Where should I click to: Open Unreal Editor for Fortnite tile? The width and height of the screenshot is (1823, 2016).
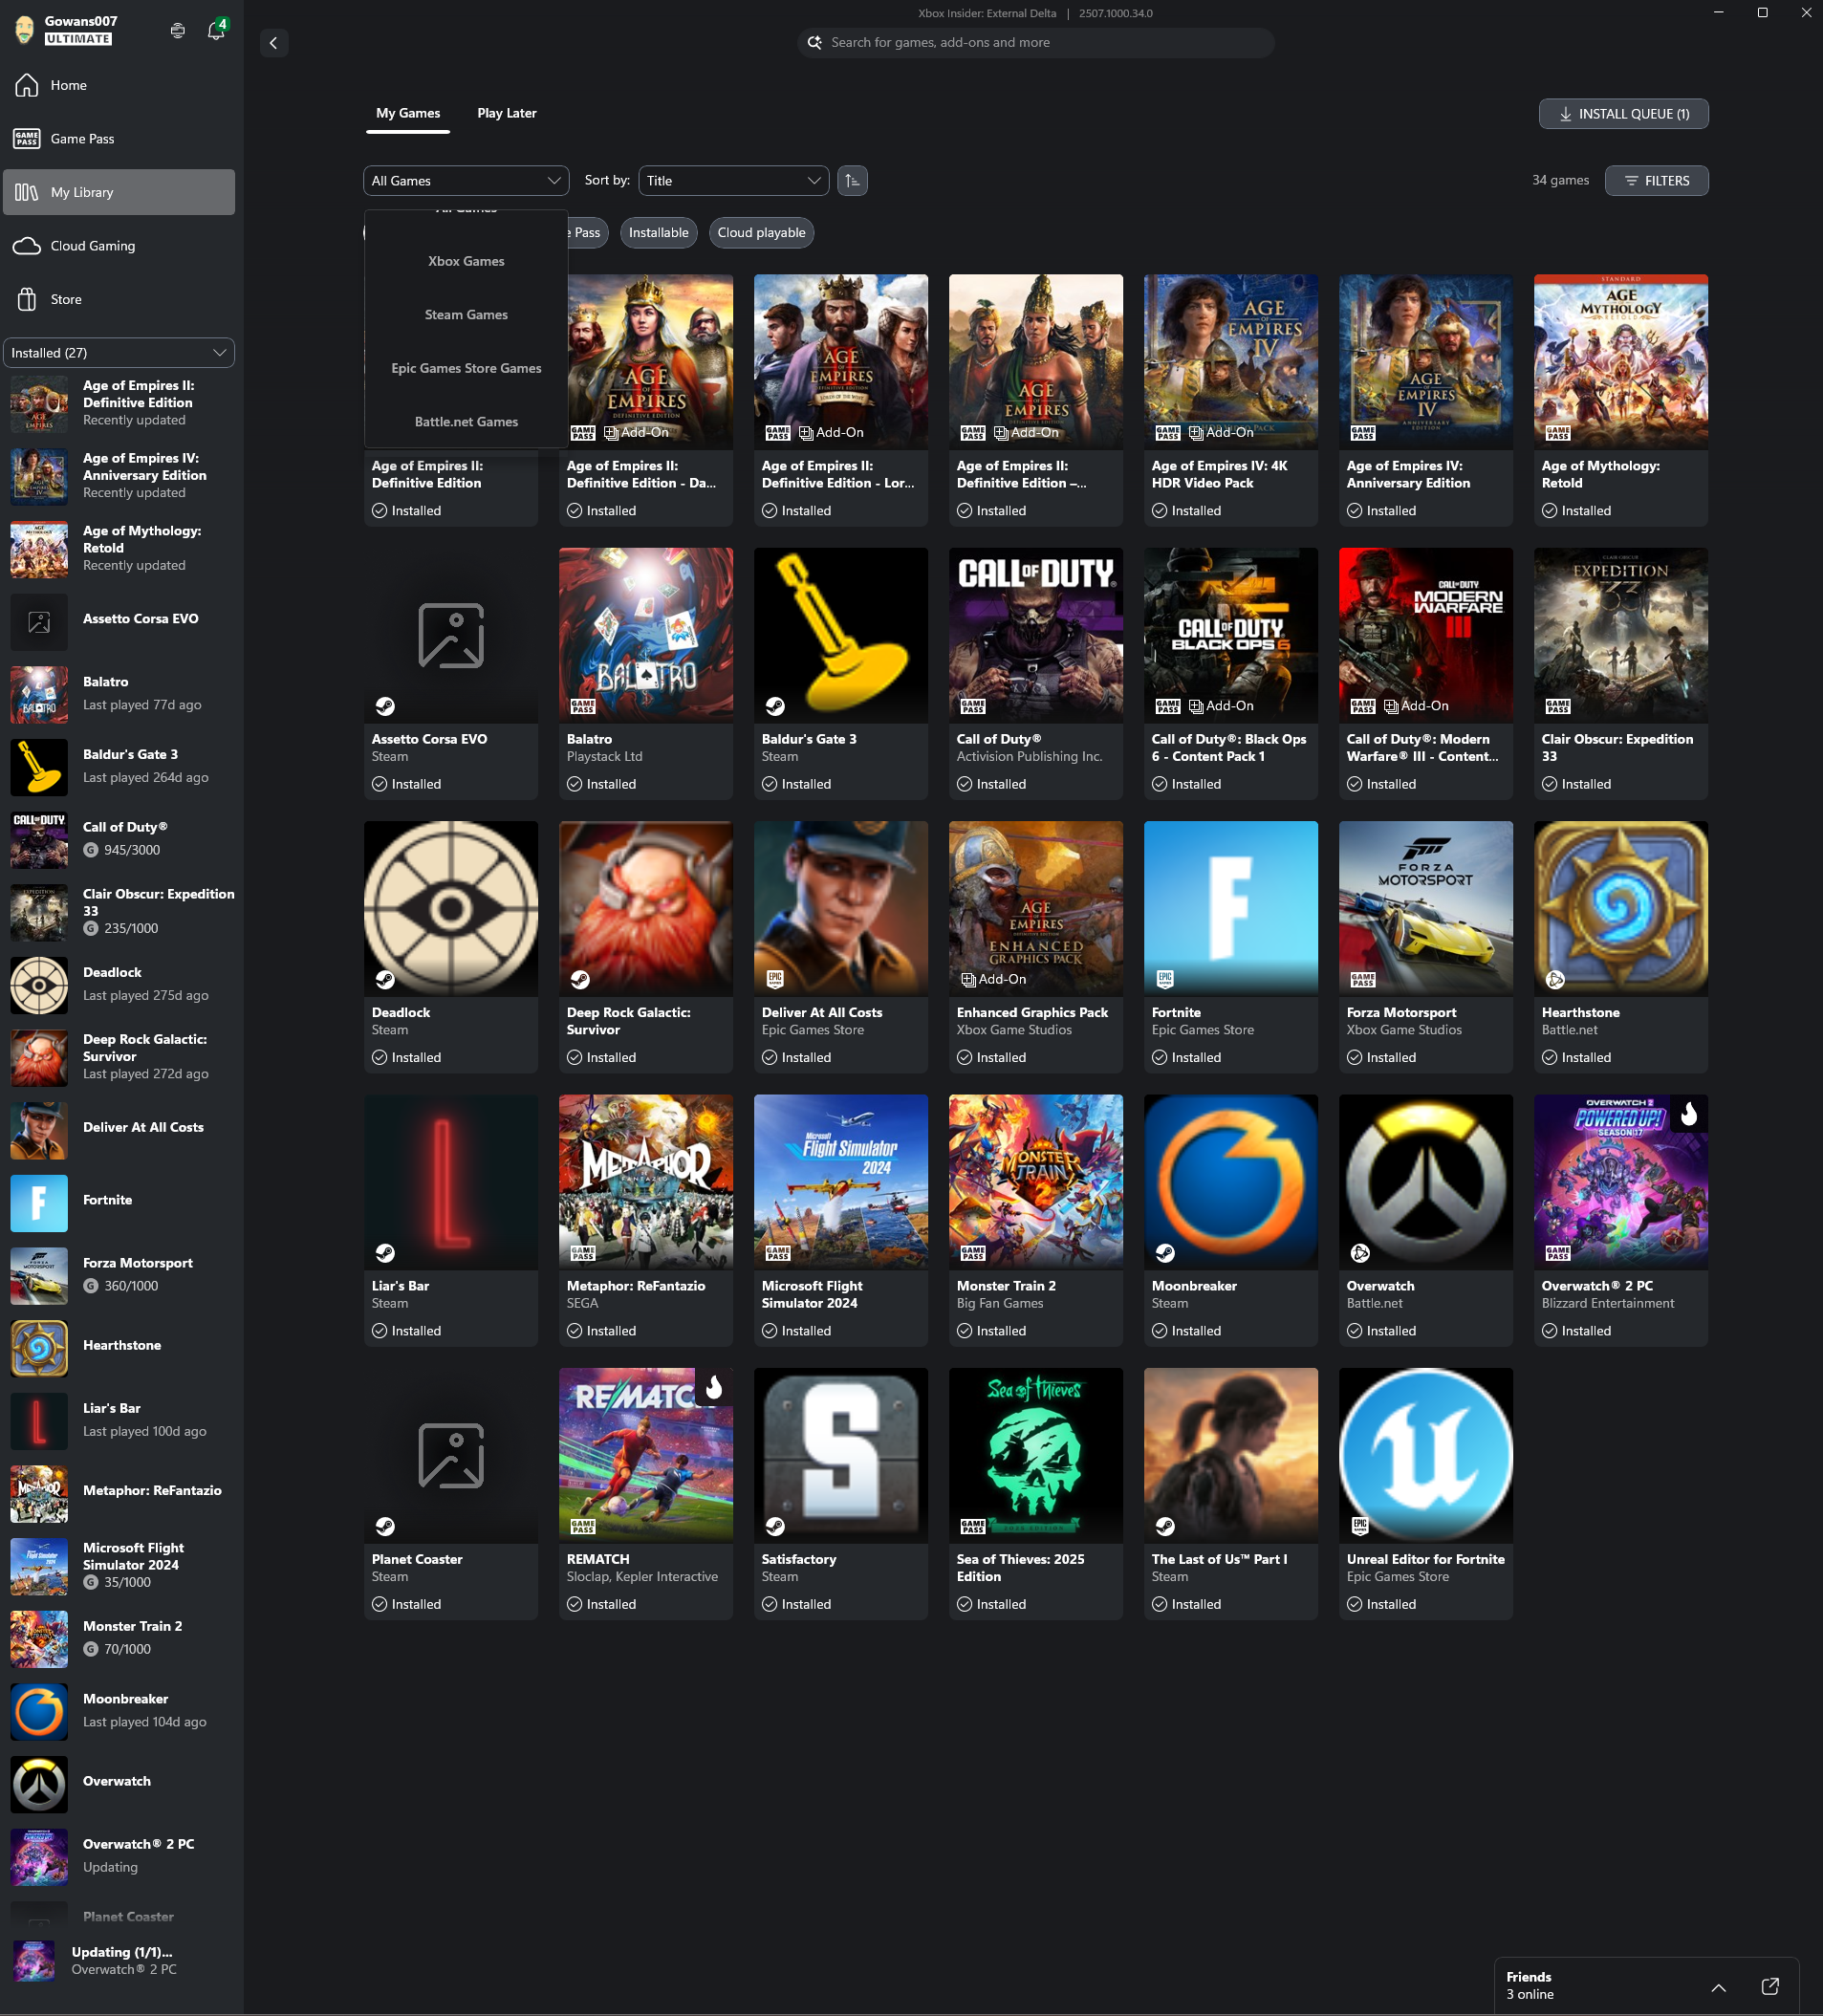click(x=1425, y=1494)
